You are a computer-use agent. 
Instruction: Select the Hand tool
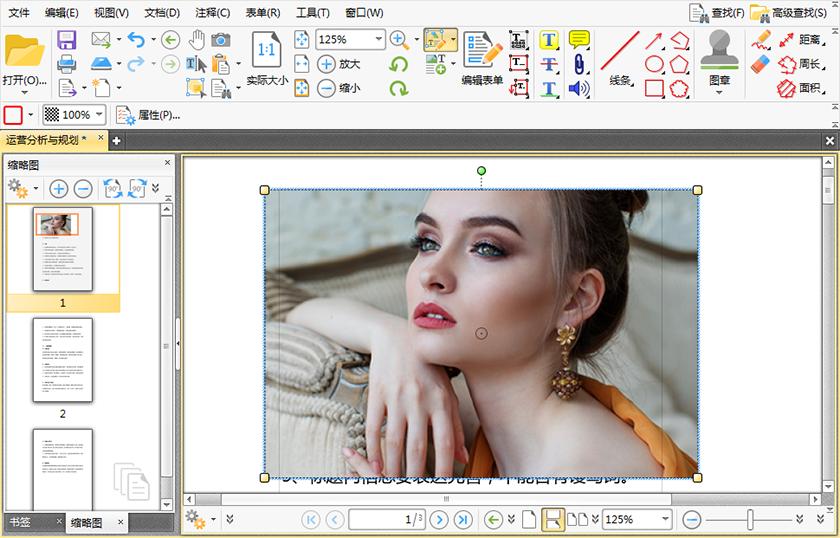coord(196,40)
